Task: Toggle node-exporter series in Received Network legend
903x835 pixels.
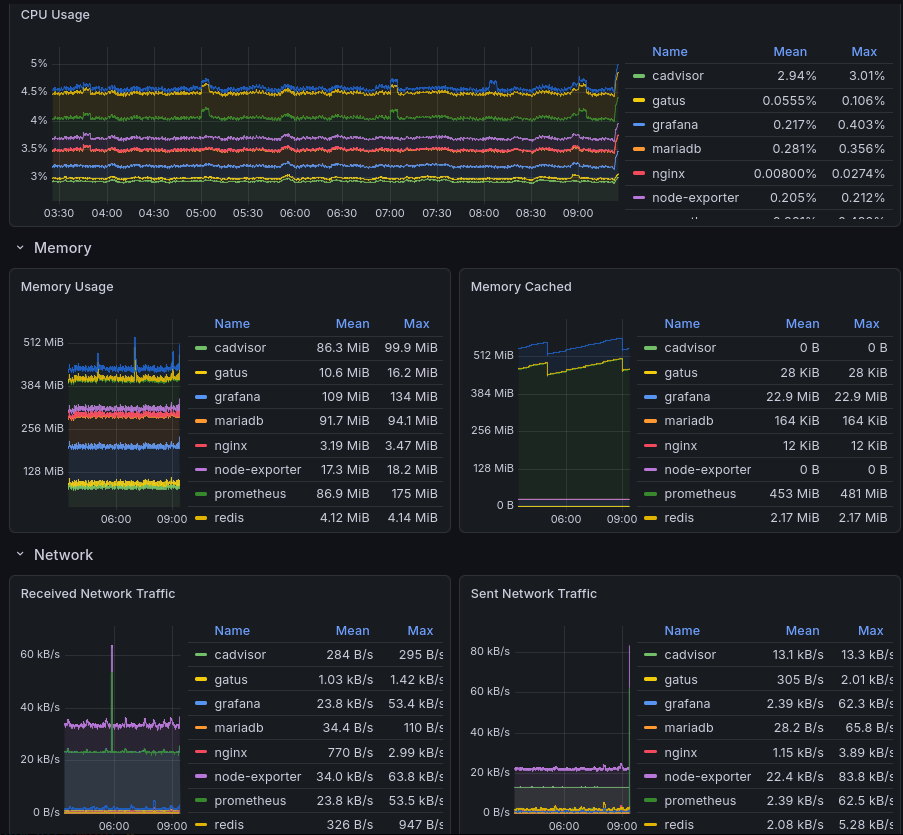Action: 257,777
